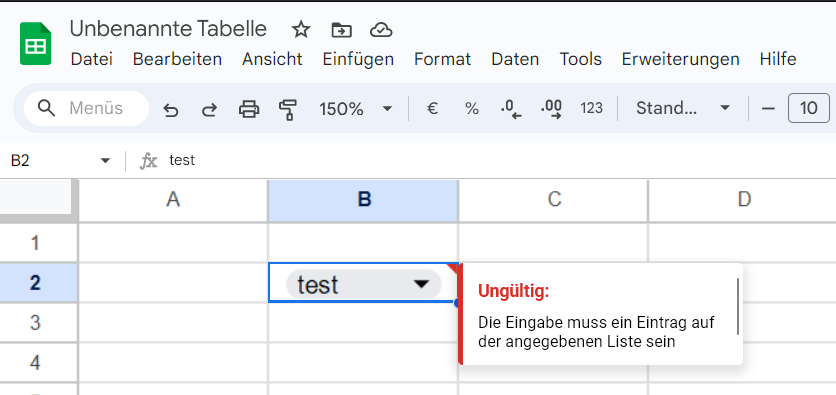This screenshot has width=836, height=395.
Task: Increase decimal places
Action: [x=551, y=109]
